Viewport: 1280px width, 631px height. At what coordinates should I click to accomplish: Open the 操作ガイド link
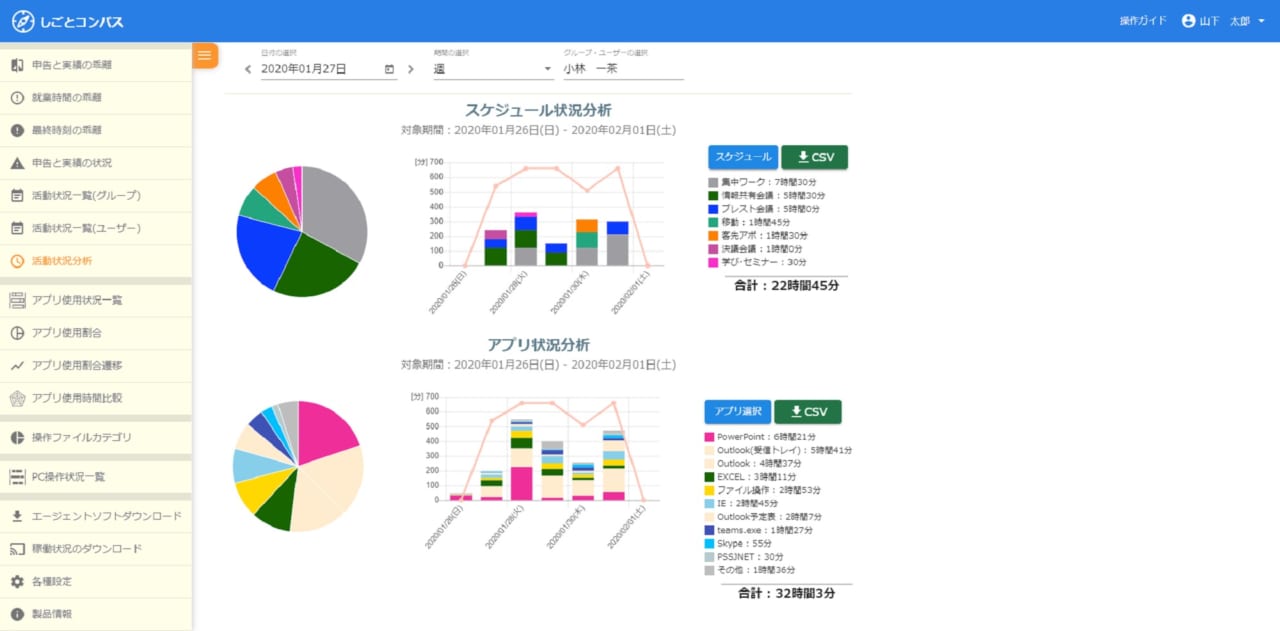(1143, 21)
